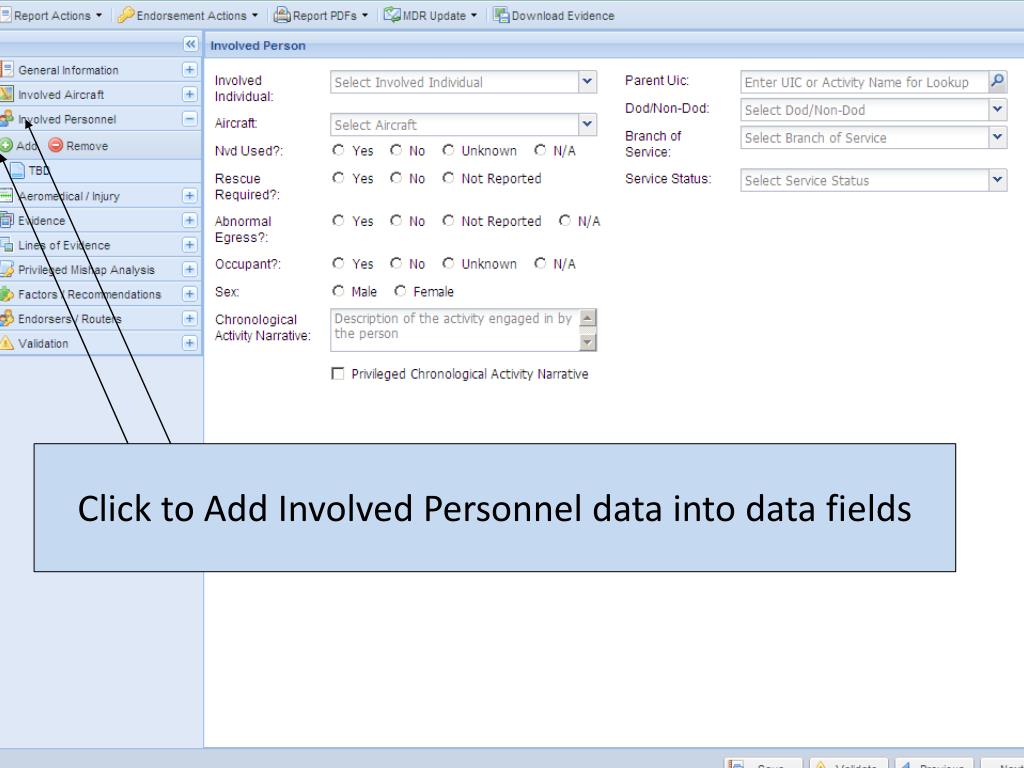Click narrative scrollbar down arrow

[588, 342]
